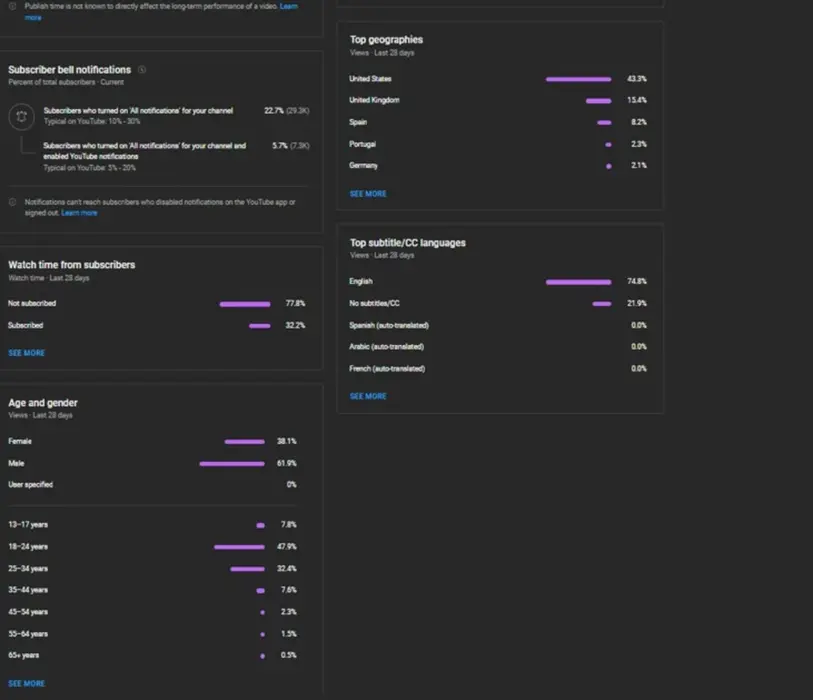Click the Top geographies card heading

[386, 39]
